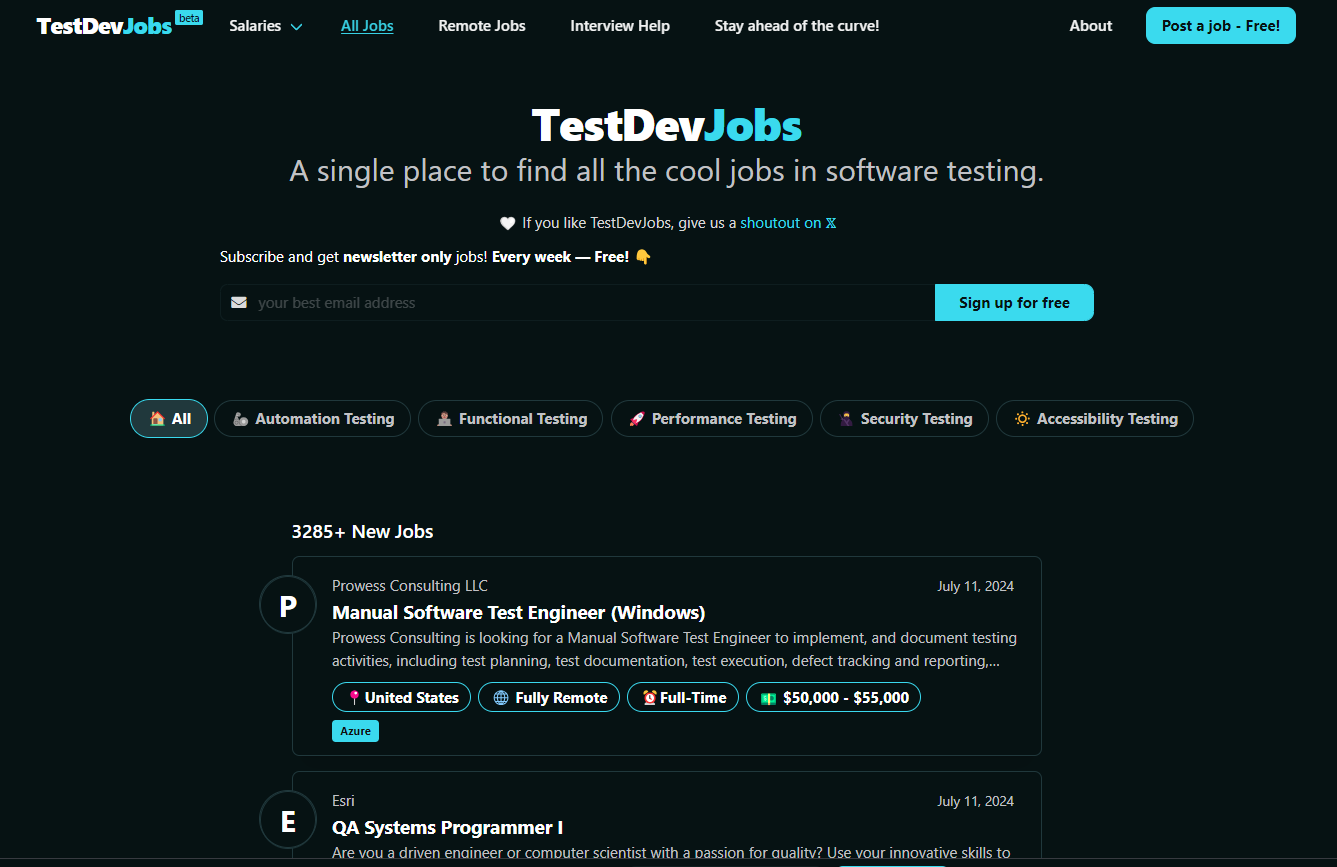Image resolution: width=1337 pixels, height=867 pixels.
Task: Open the TestDevJobs logo in navbar
Action: click(x=104, y=26)
